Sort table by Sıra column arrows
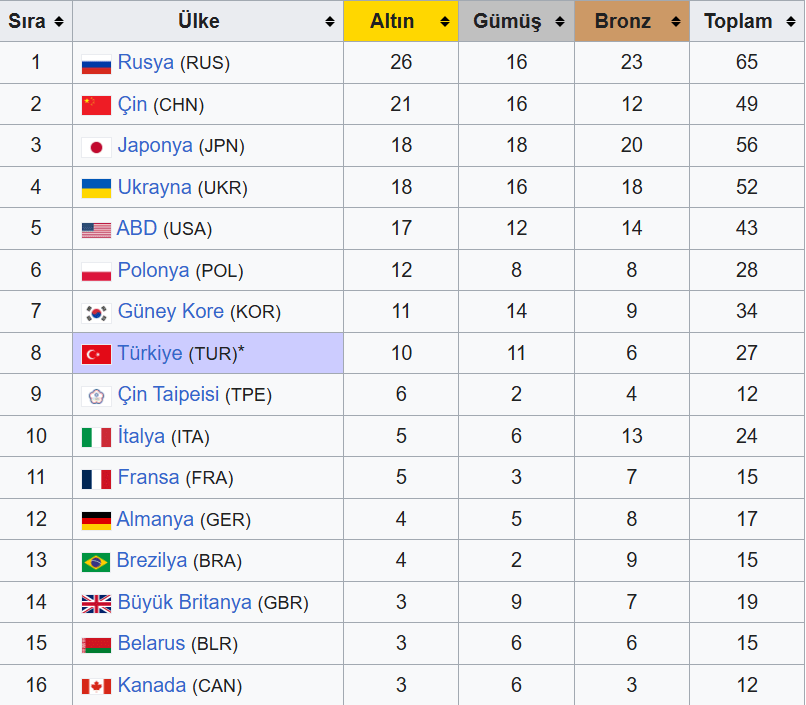Screen dimensions: 806x705 pos(59,22)
